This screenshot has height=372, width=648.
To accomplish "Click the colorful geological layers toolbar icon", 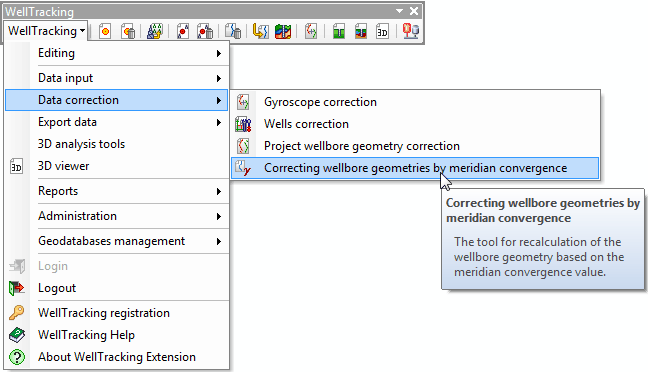I will click(283, 31).
